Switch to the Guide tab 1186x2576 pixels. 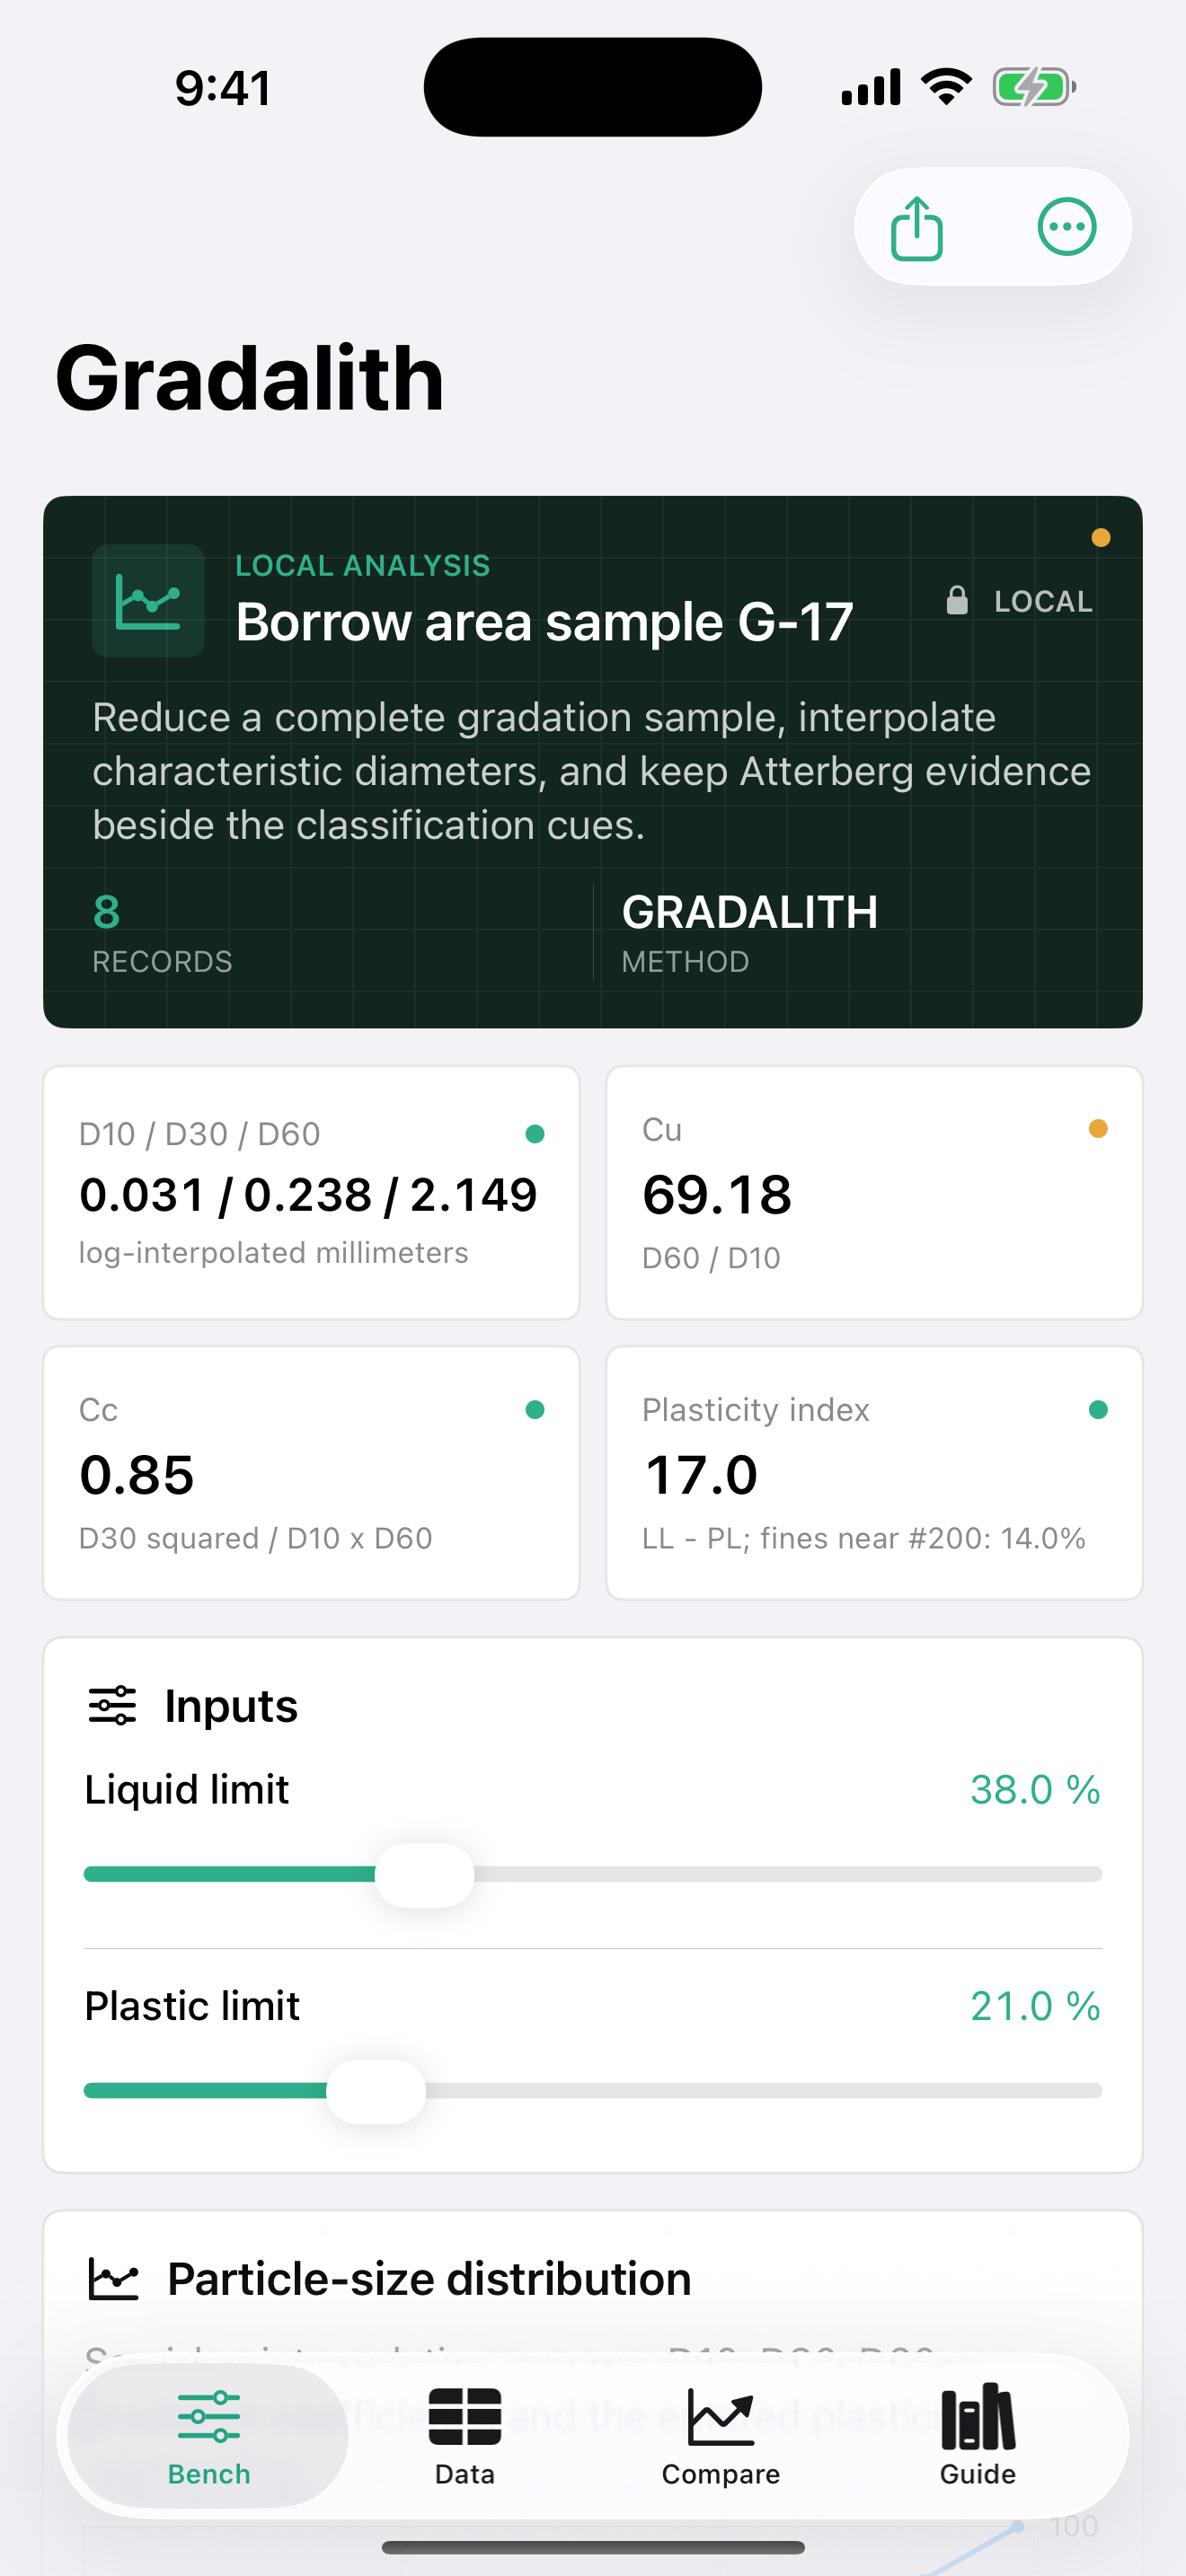pyautogui.click(x=977, y=2436)
